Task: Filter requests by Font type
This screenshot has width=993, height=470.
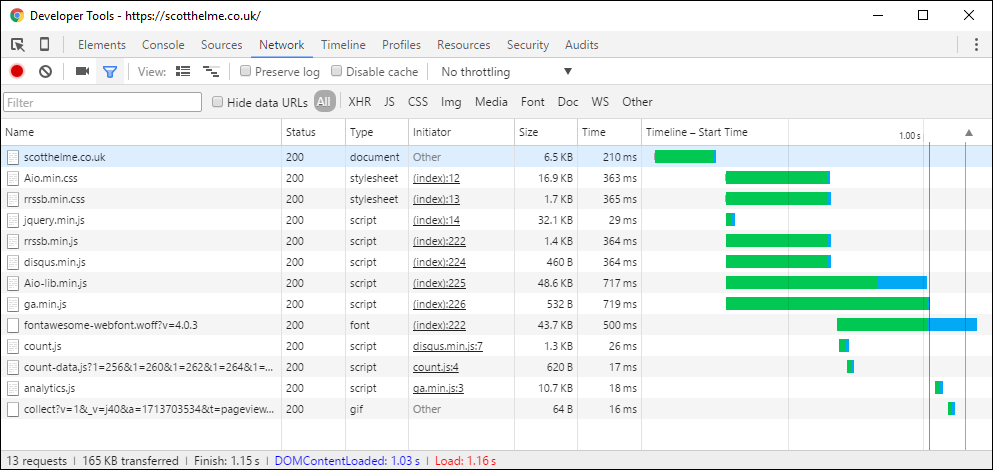Action: (x=533, y=102)
